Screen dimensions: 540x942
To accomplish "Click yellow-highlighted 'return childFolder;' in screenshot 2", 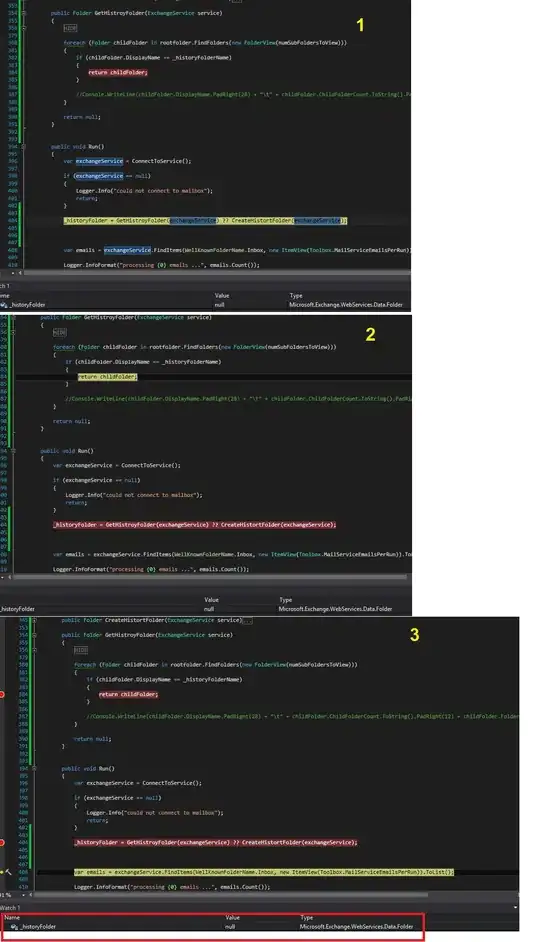I will (107, 377).
